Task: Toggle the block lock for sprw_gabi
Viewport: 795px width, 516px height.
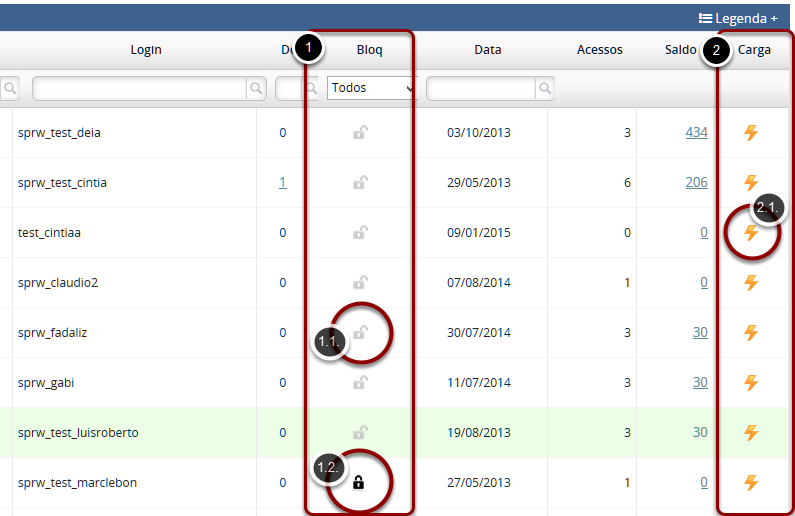Action: tap(359, 382)
